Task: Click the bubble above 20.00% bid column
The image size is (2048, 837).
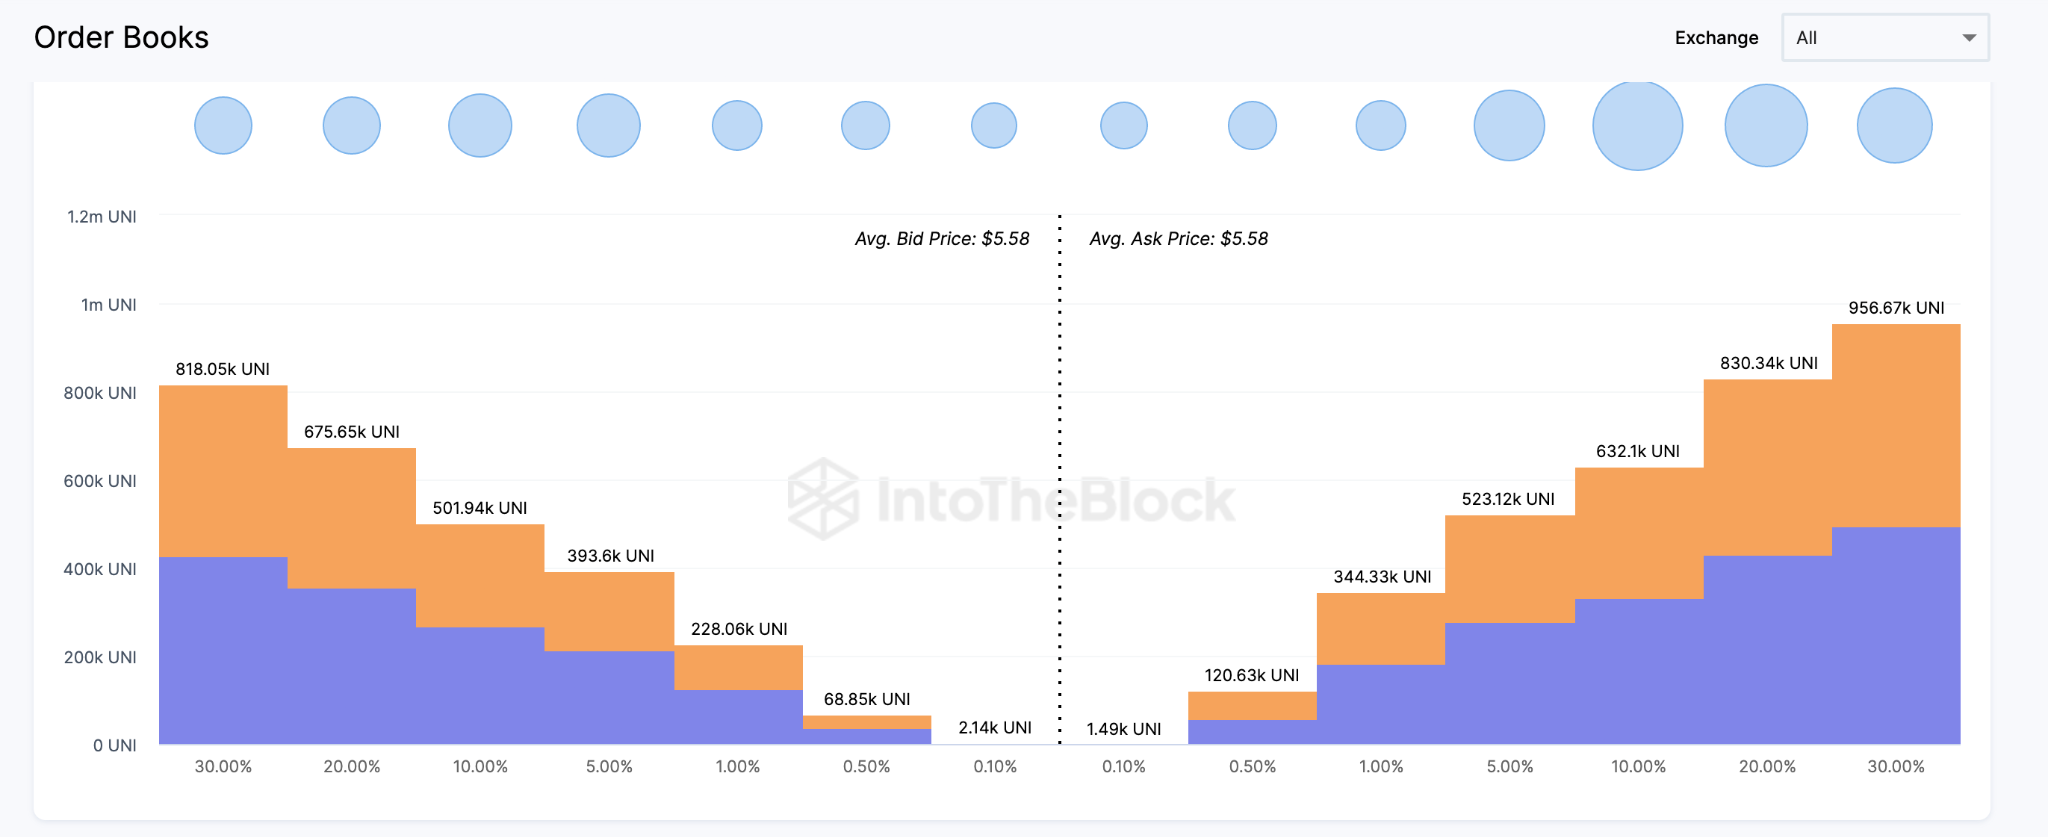Action: (352, 125)
